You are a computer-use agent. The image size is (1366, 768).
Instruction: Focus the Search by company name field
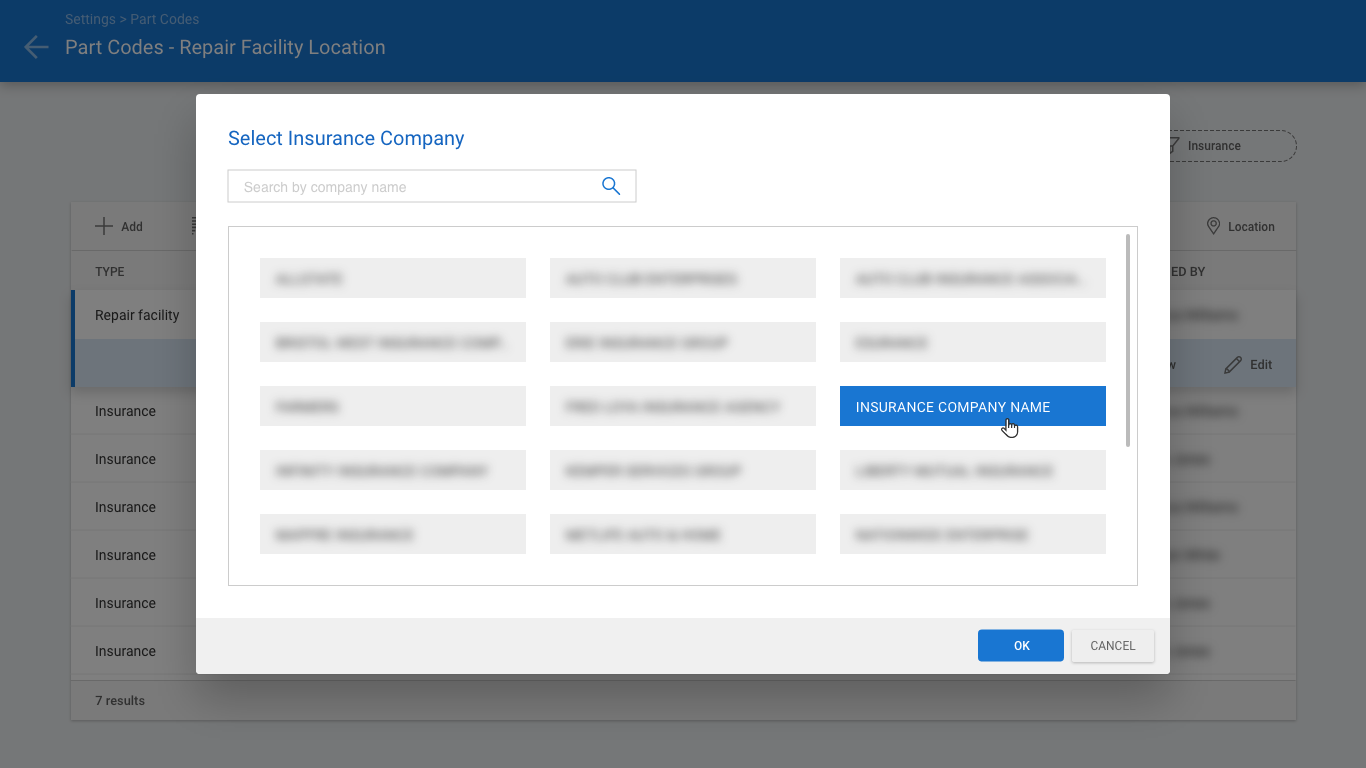click(x=415, y=187)
